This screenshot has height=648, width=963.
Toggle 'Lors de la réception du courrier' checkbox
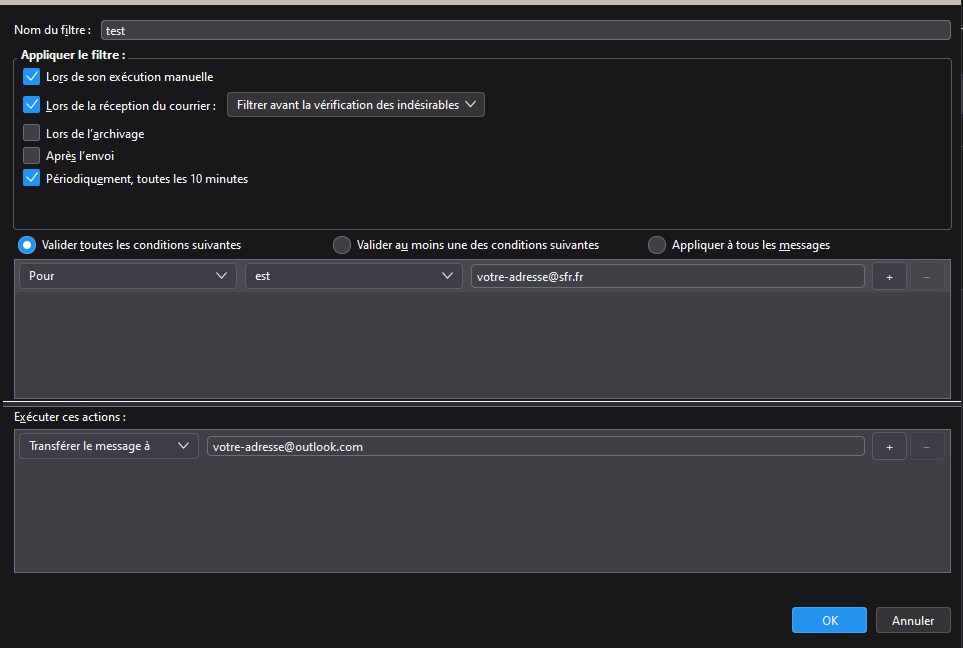point(31,105)
